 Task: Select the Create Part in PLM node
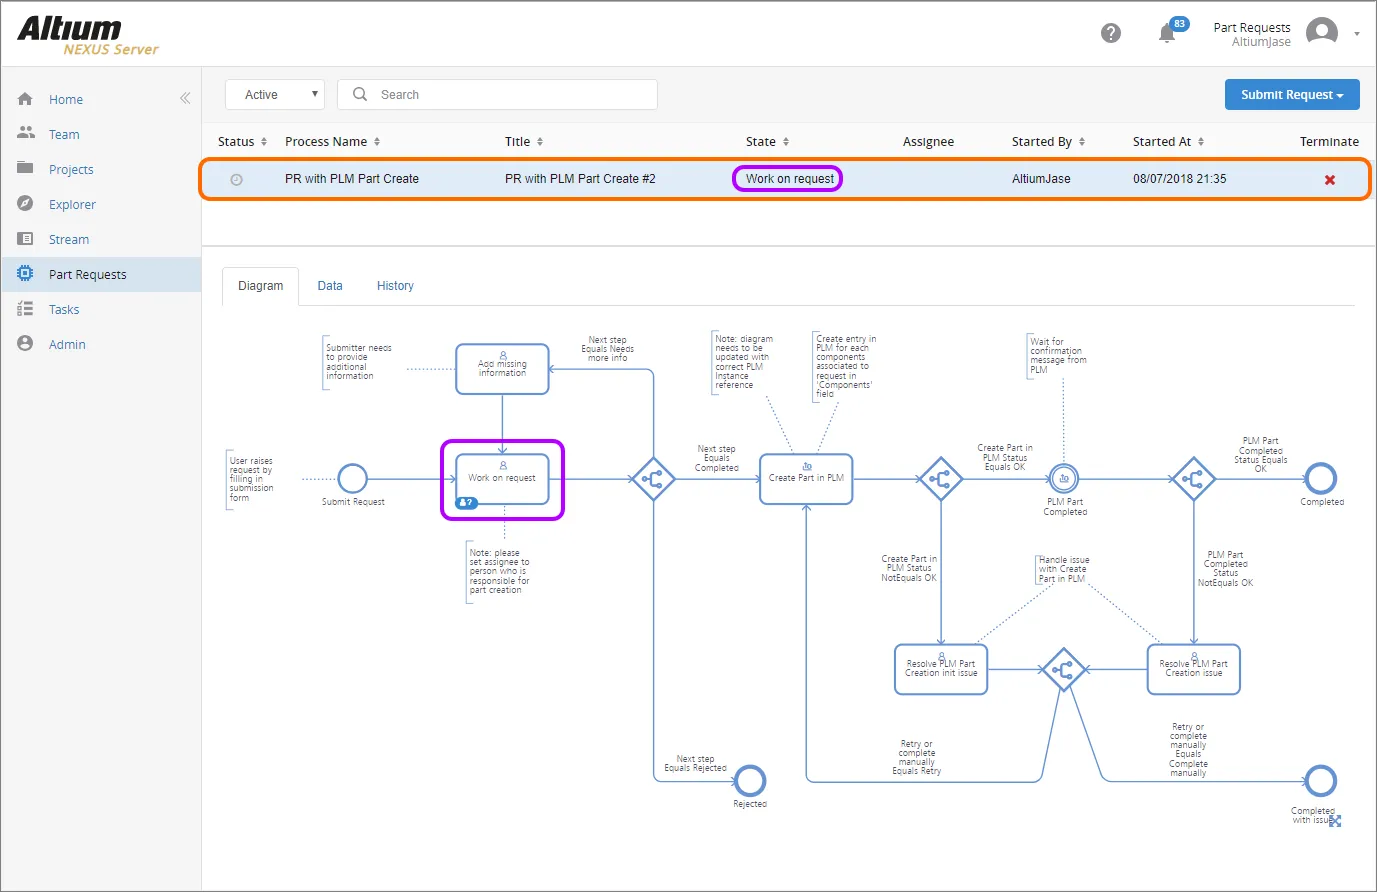click(806, 479)
